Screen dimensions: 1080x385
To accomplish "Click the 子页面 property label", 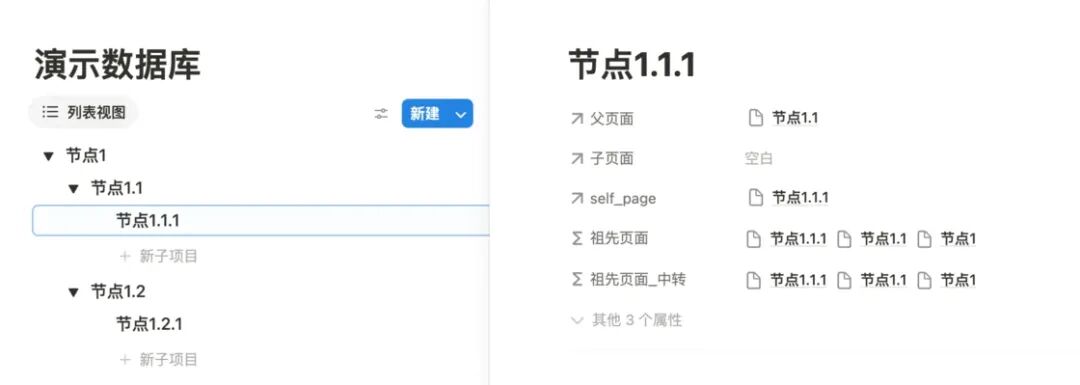I will pos(612,158).
